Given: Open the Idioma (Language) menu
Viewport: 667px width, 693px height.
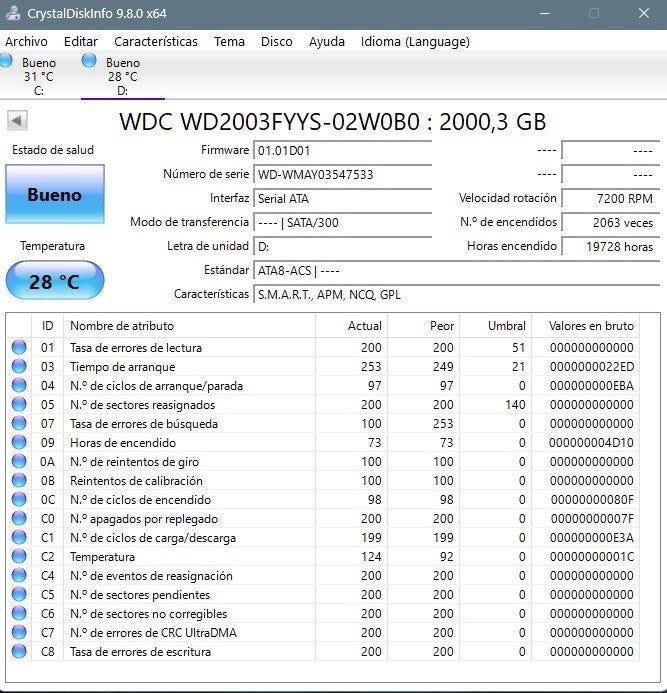Looking at the screenshot, I should 415,42.
